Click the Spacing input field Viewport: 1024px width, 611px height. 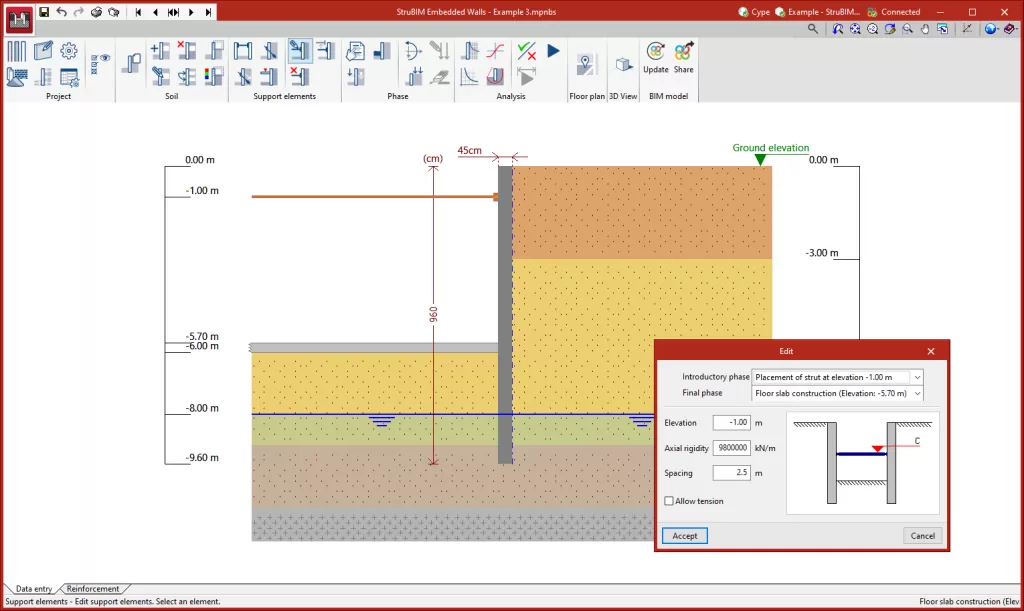tap(731, 473)
